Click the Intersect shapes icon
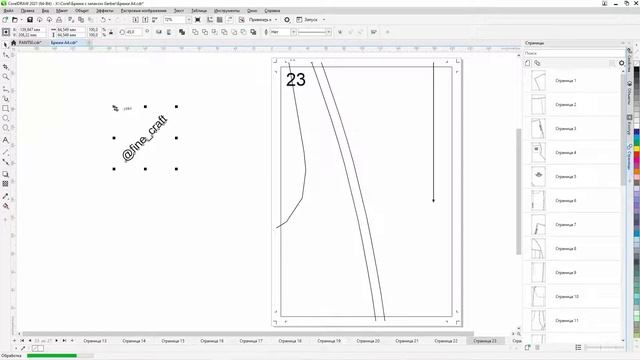Screen dimensions: 640x360 [x=215, y=32]
